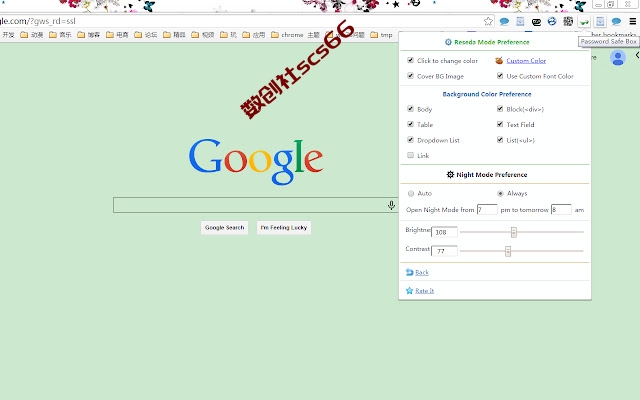This screenshot has height=400, width=640.
Task: Click the microphone voice search icon
Action: click(391, 205)
